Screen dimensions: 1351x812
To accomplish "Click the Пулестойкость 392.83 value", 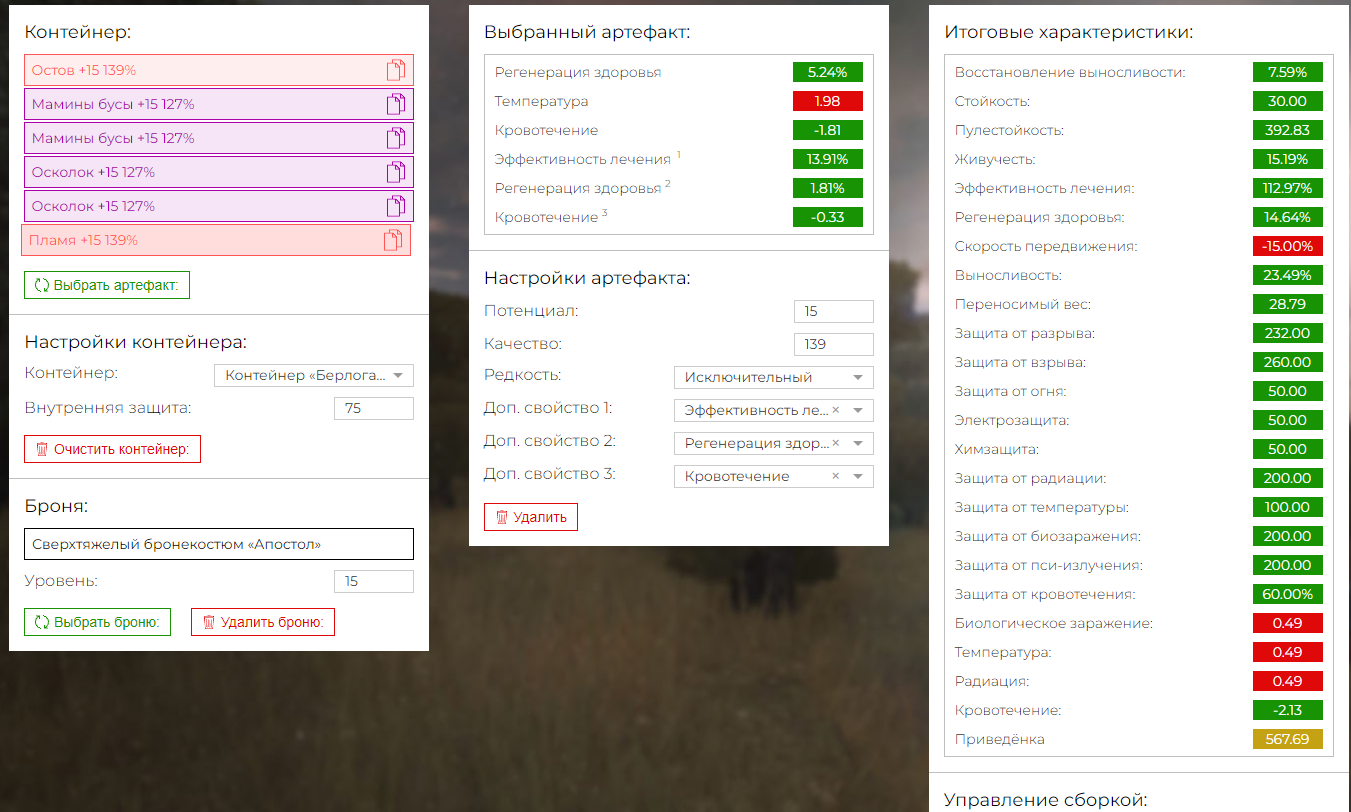I will pos(1288,130).
